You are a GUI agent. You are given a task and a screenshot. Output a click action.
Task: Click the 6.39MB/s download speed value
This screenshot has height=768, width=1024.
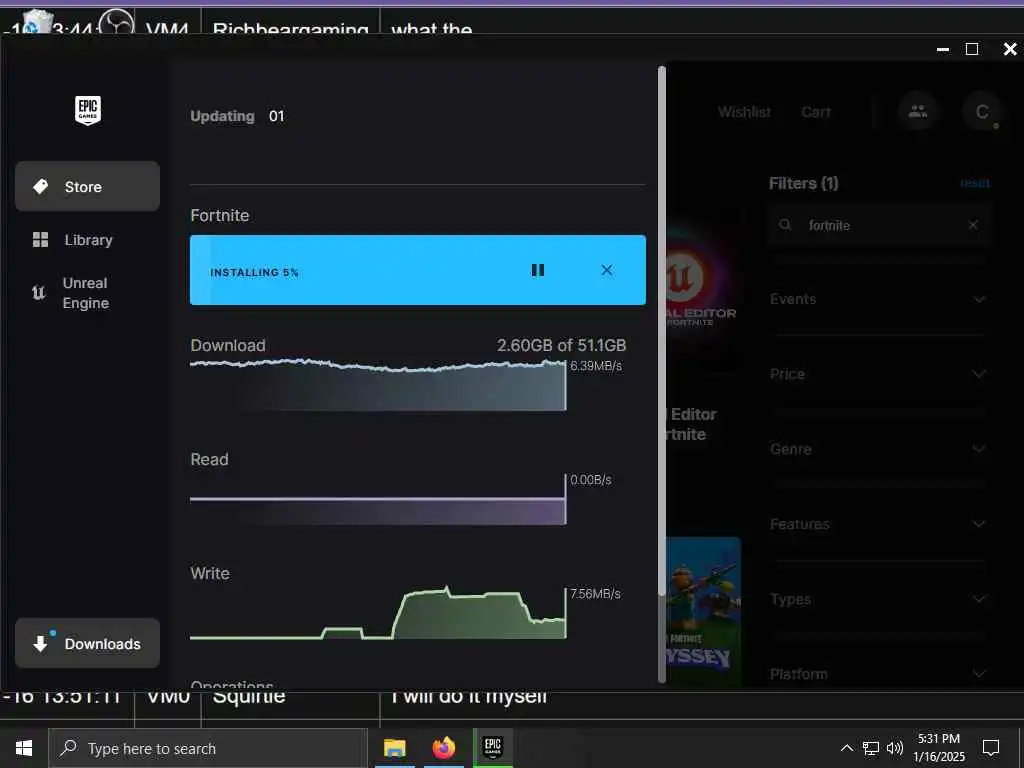[x=596, y=366]
